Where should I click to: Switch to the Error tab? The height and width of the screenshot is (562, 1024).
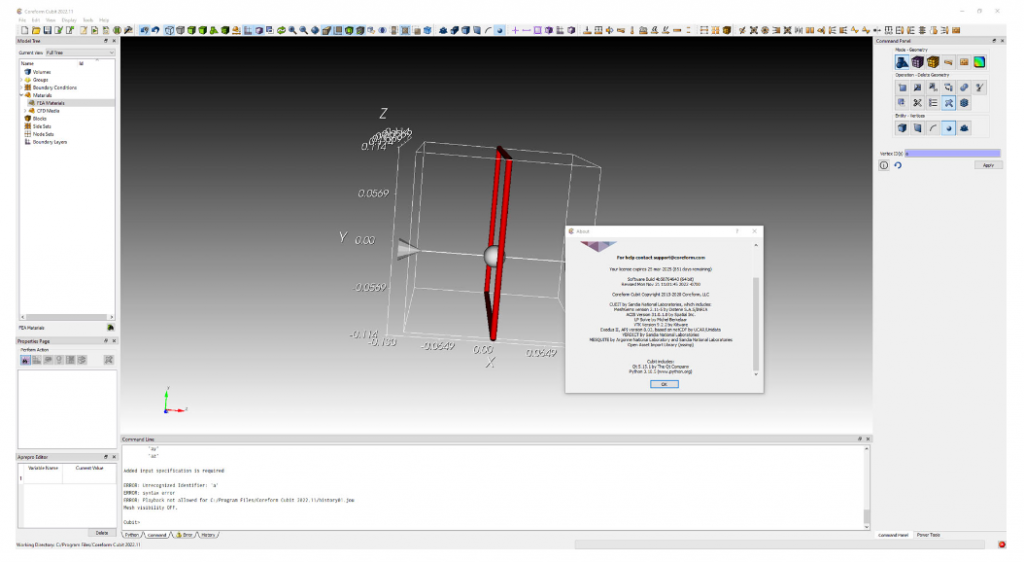[x=184, y=535]
